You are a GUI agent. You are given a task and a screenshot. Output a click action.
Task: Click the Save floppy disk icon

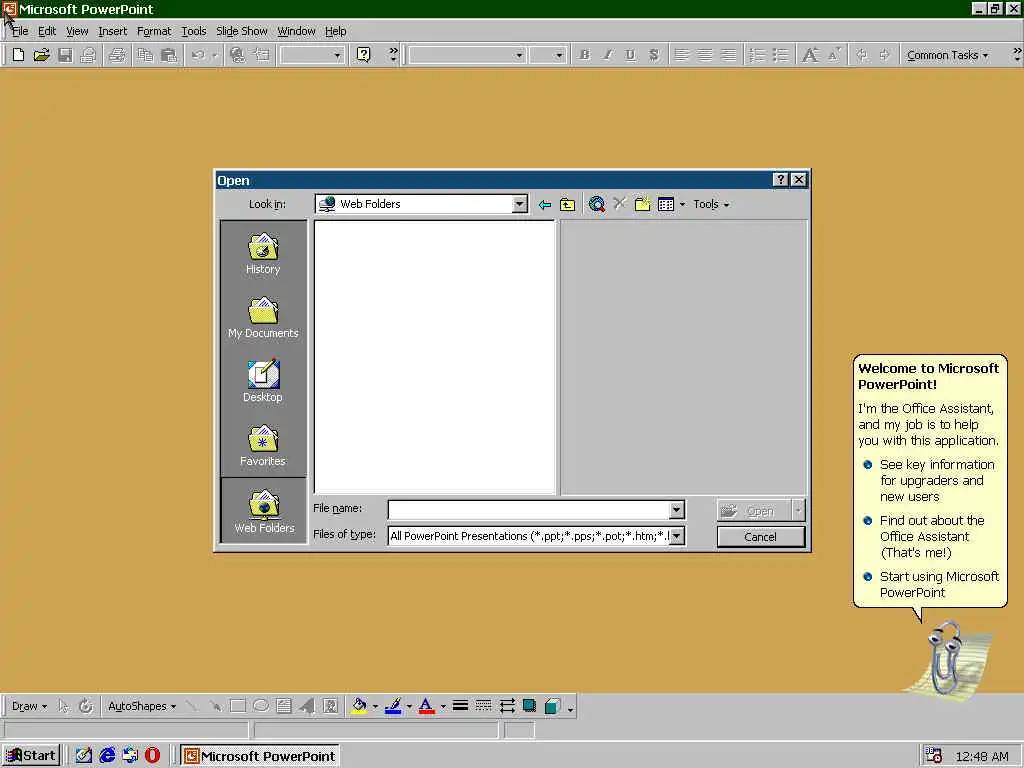point(65,55)
